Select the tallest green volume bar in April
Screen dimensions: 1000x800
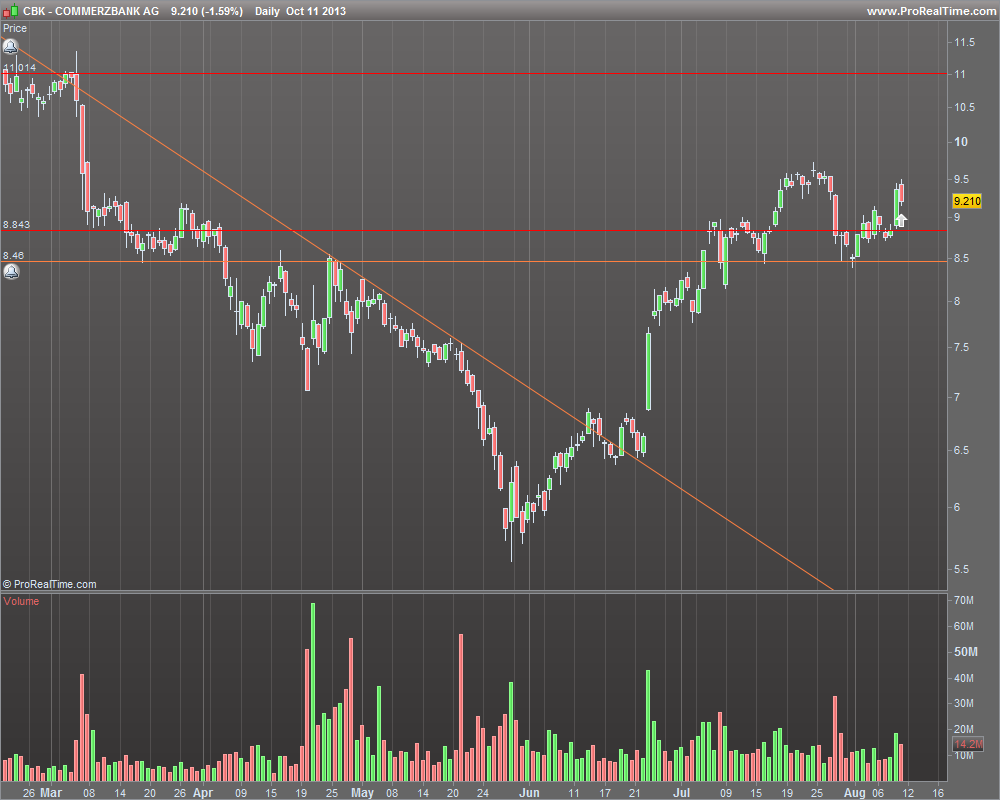(313, 692)
